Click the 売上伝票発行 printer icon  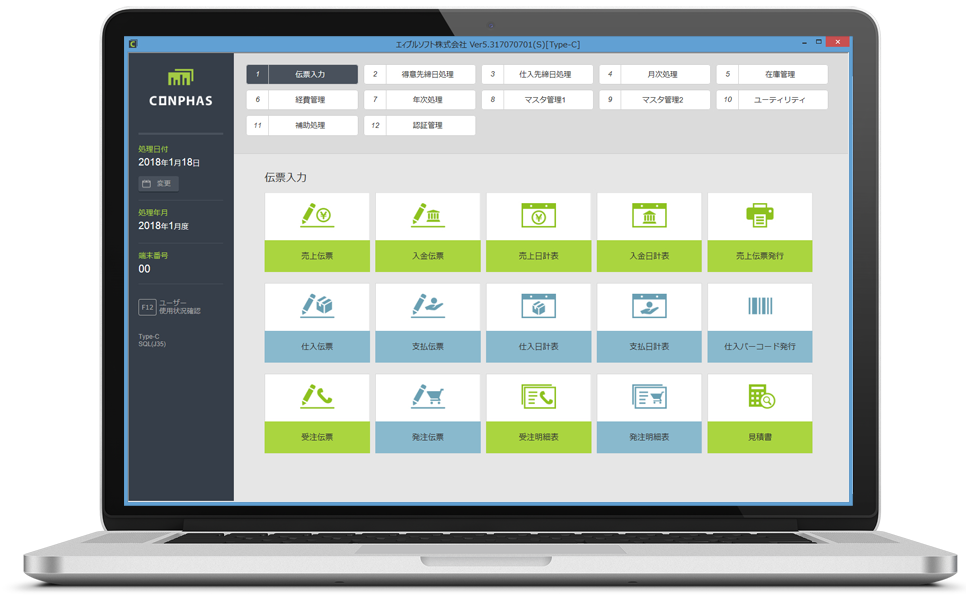click(x=760, y=217)
